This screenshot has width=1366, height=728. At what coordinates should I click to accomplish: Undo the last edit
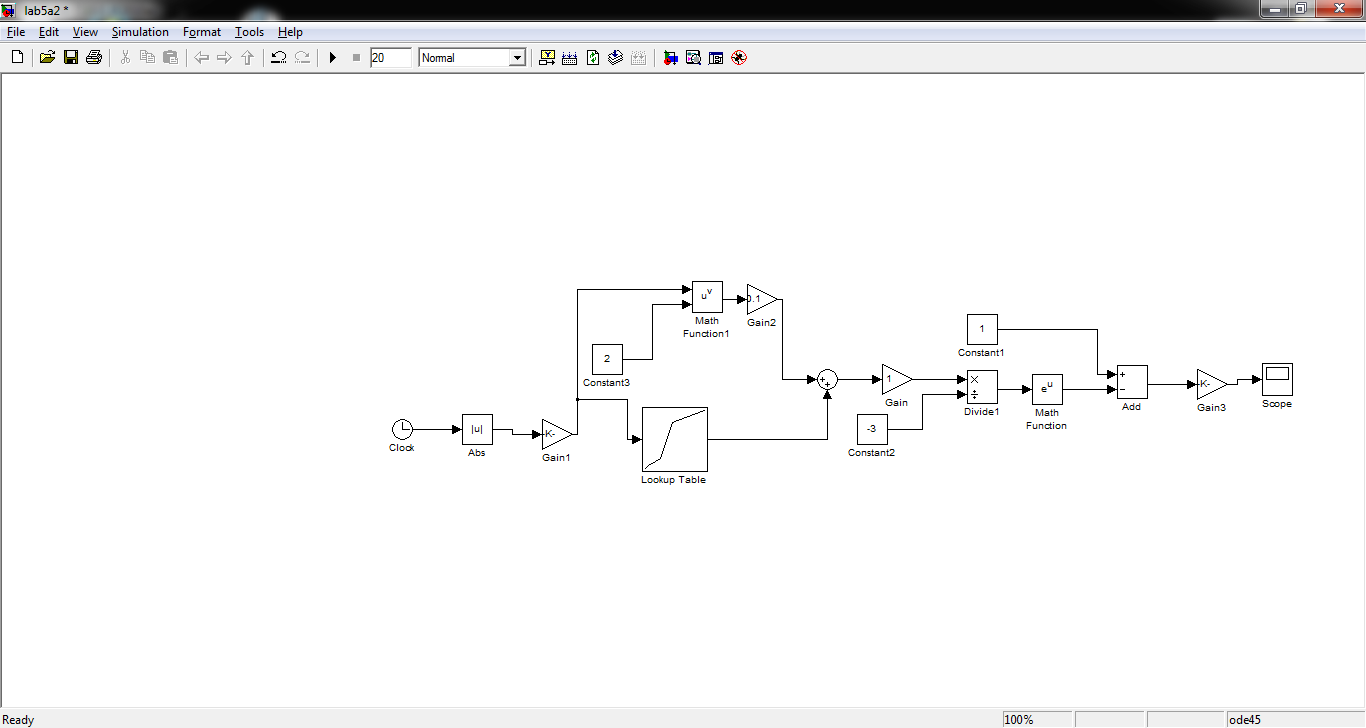tap(279, 58)
